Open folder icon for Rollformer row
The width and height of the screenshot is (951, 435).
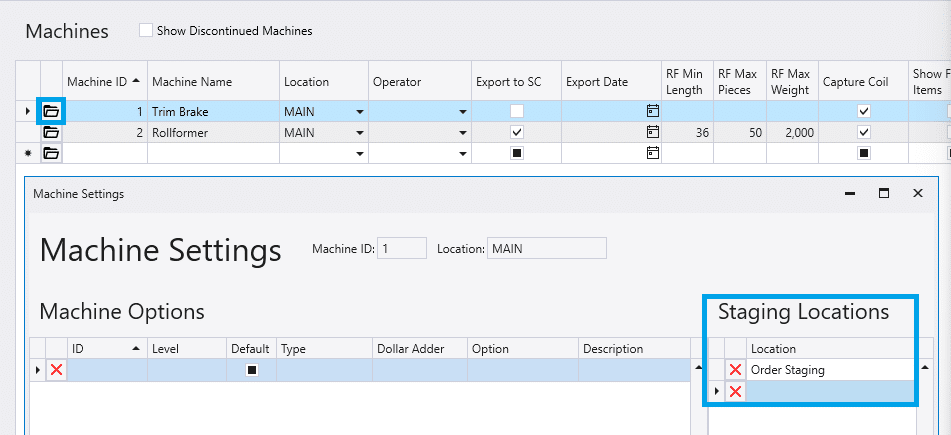[51, 132]
